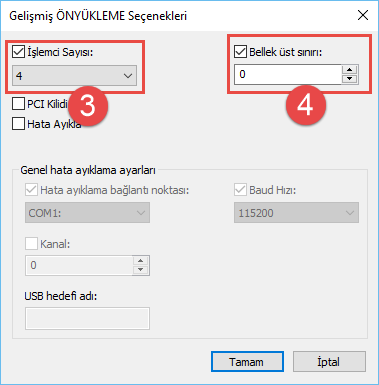Viewport: 379px width, 385px height.
Task: Decrease Bellek üst sınırı with down arrow
Action: (x=349, y=79)
